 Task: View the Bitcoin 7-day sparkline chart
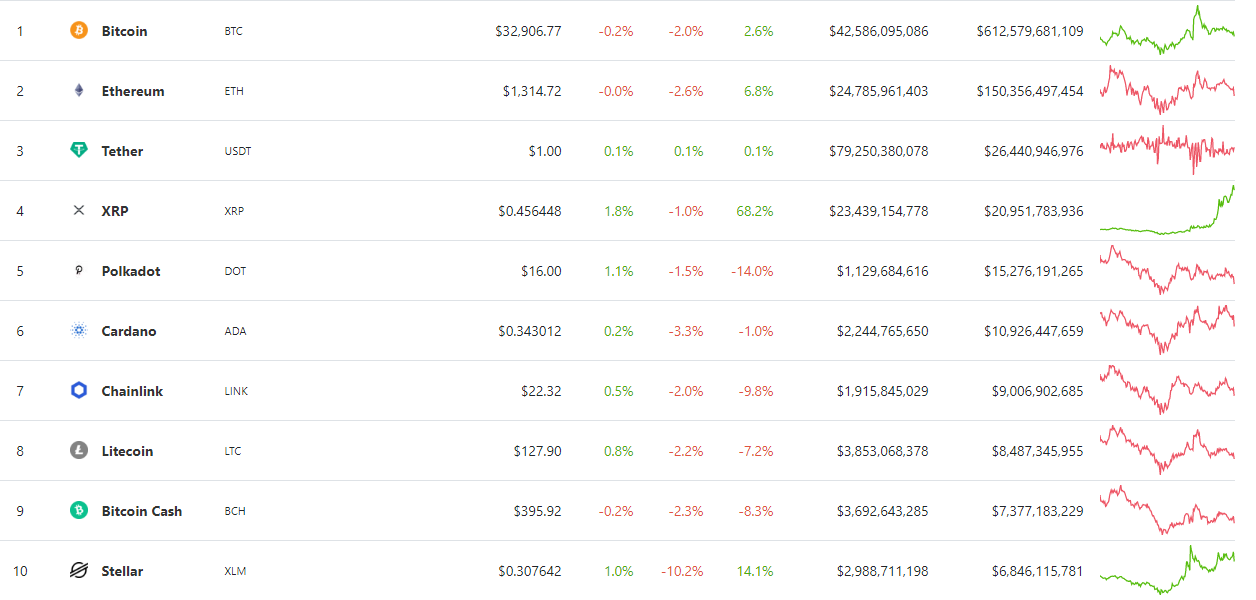(1167, 30)
